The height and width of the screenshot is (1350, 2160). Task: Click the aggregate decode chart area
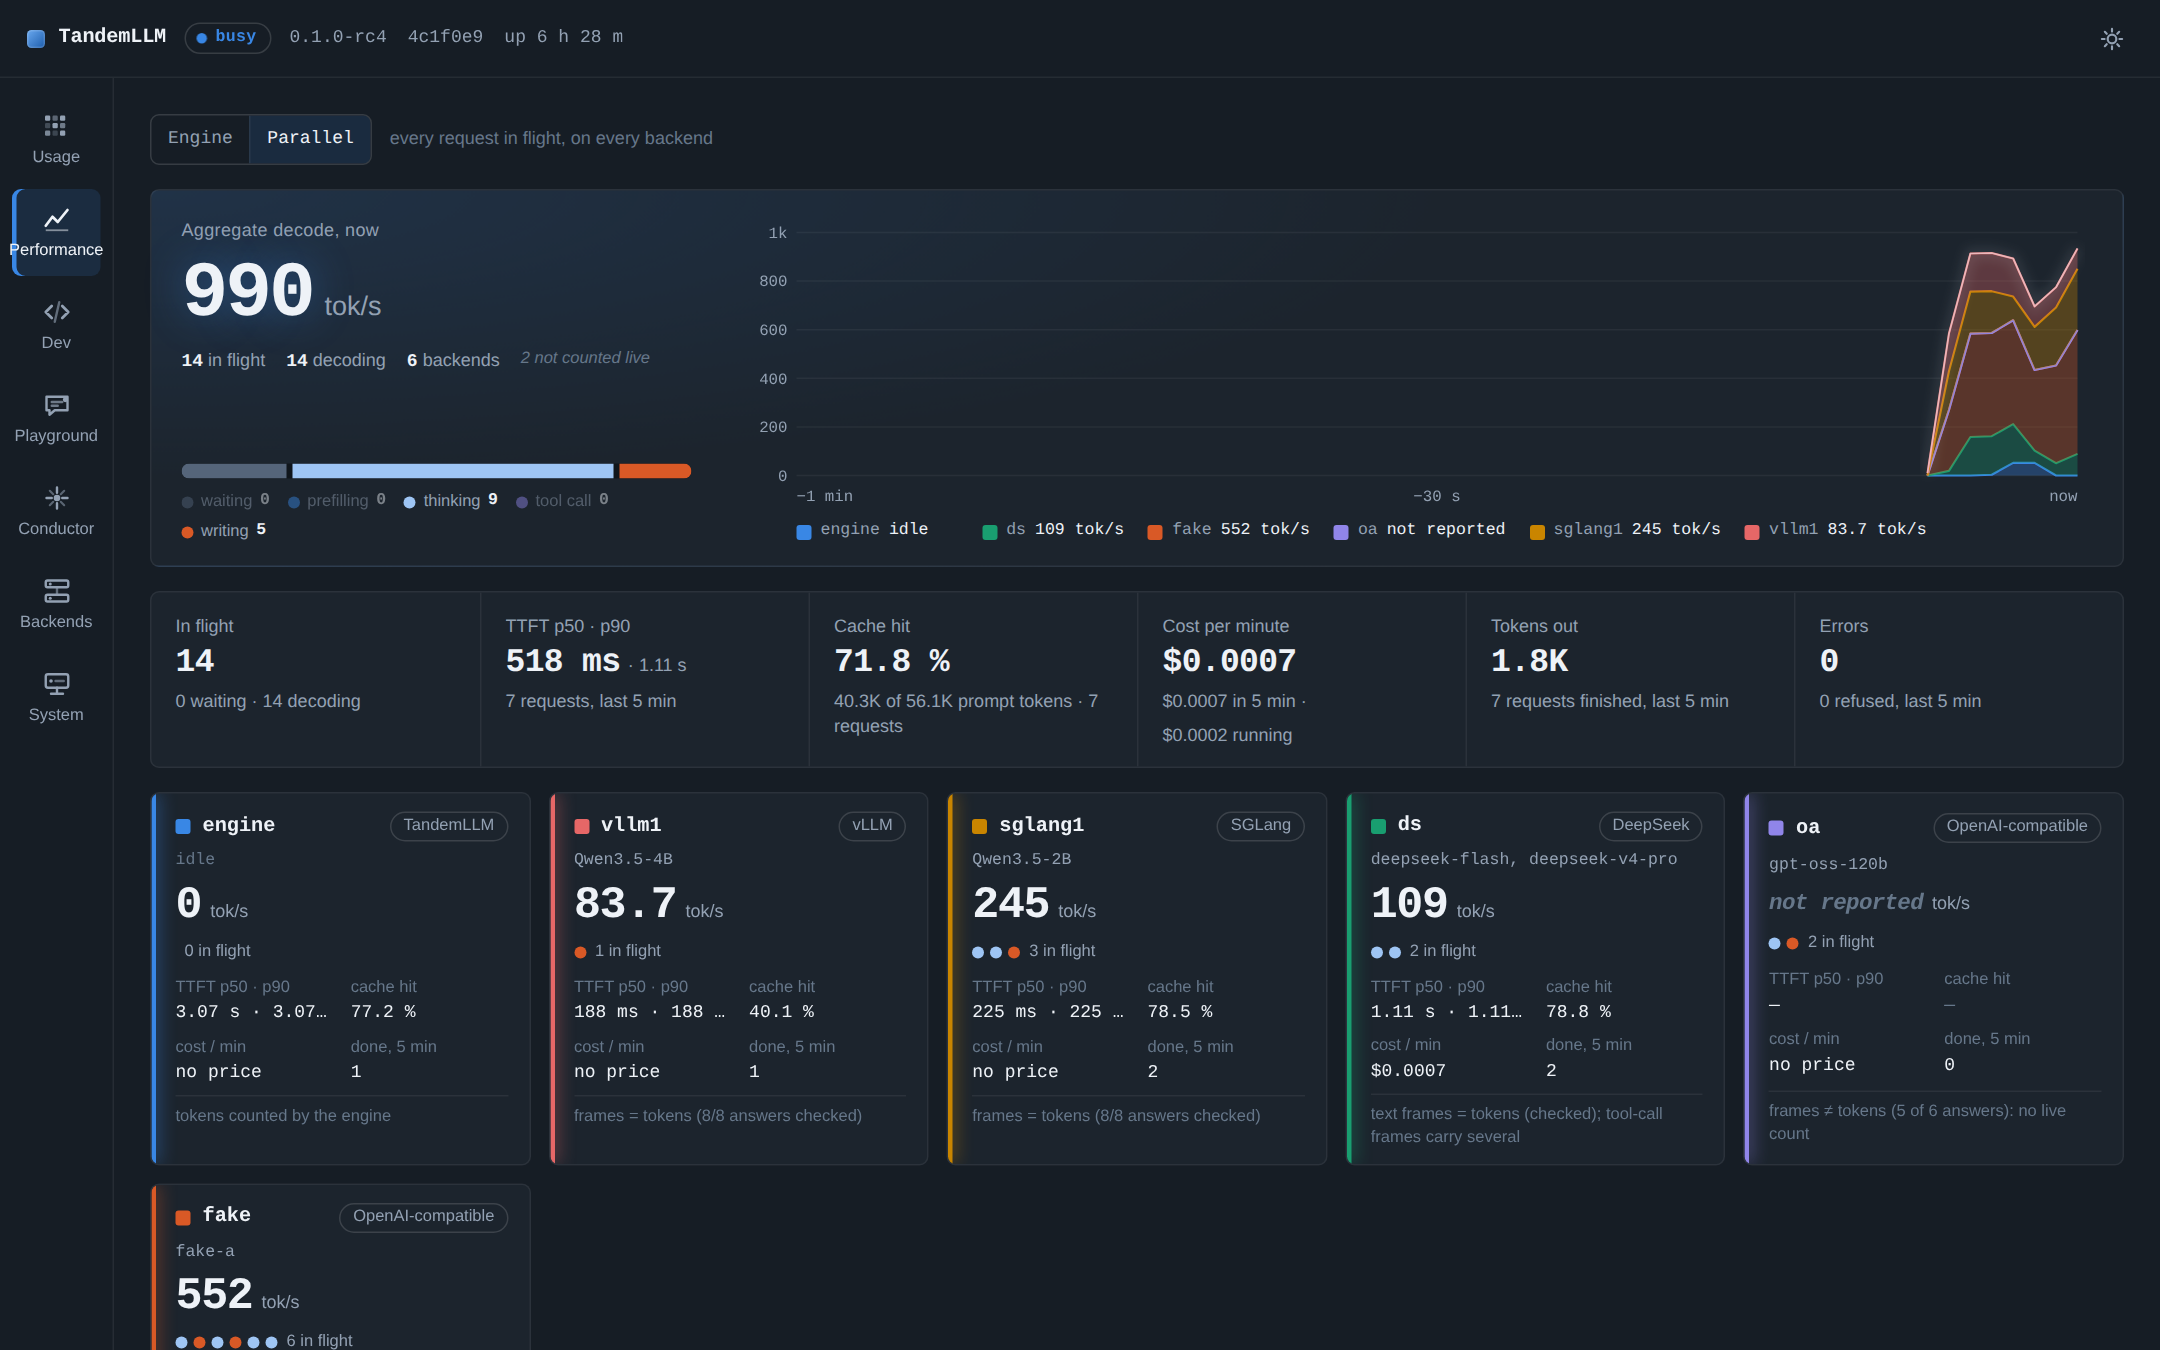pos(1437,354)
